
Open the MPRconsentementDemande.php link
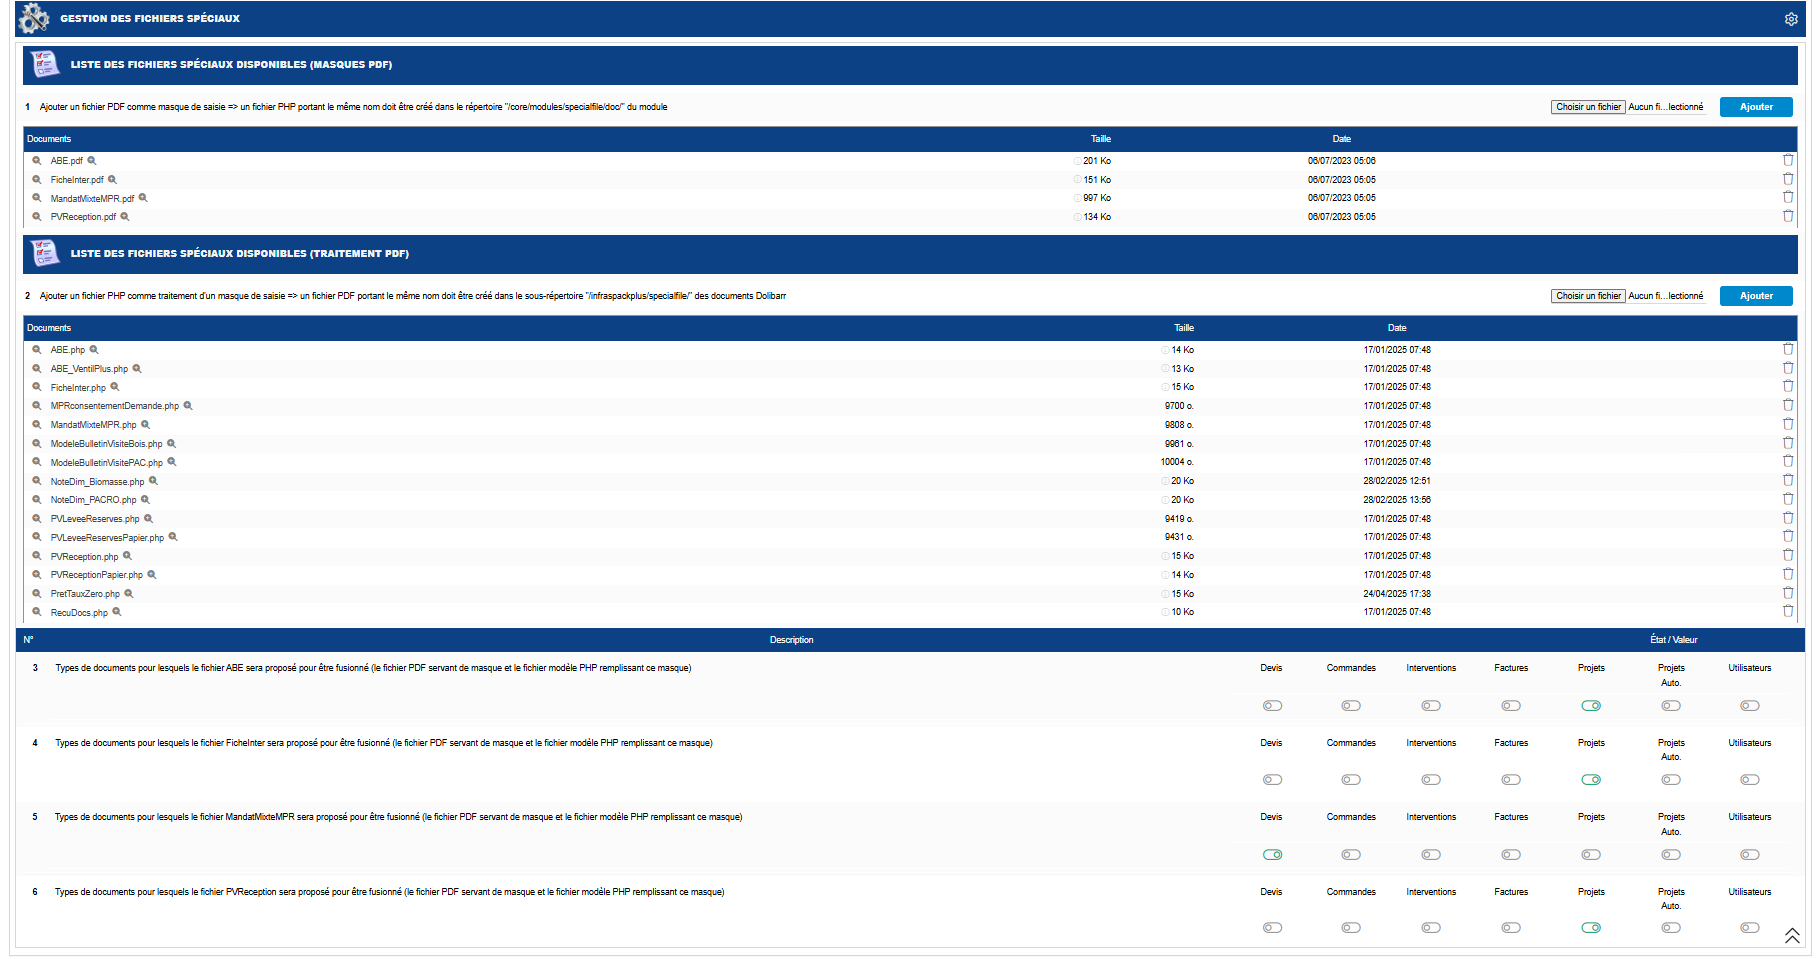(x=115, y=406)
